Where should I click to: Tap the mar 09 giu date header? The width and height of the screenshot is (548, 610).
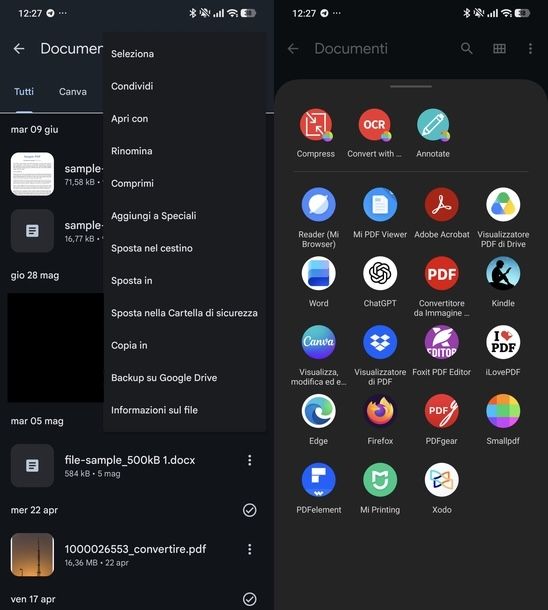tap(35, 130)
